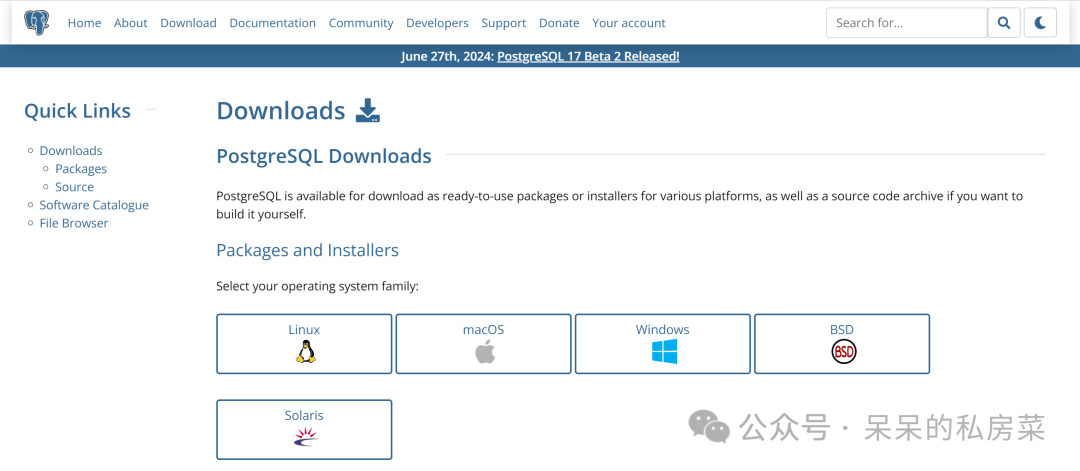Open Software Catalogue quick link

pos(94,205)
